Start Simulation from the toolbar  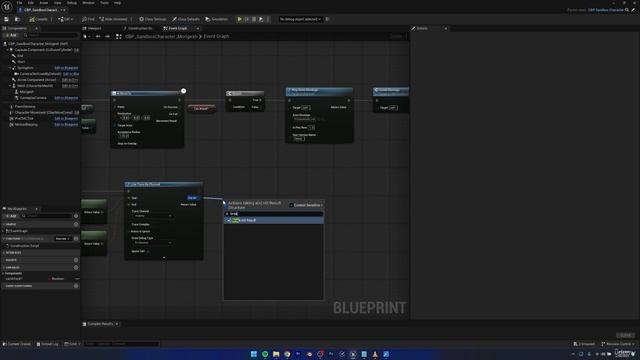(x=216, y=19)
